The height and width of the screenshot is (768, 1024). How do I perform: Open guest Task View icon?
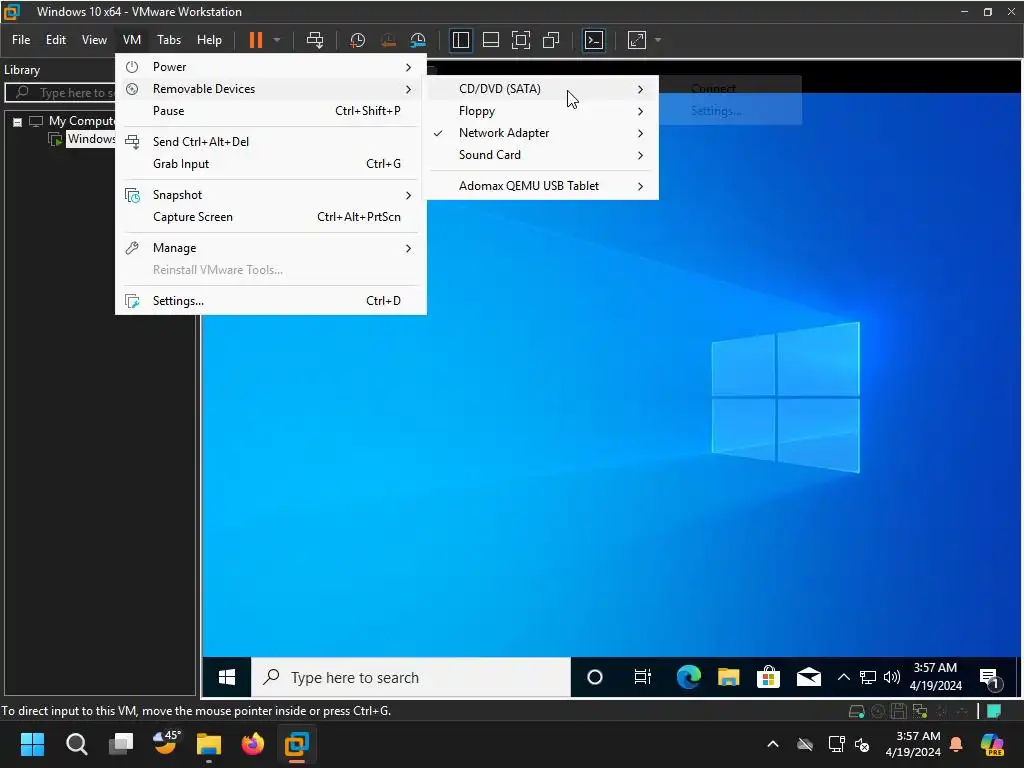click(643, 677)
